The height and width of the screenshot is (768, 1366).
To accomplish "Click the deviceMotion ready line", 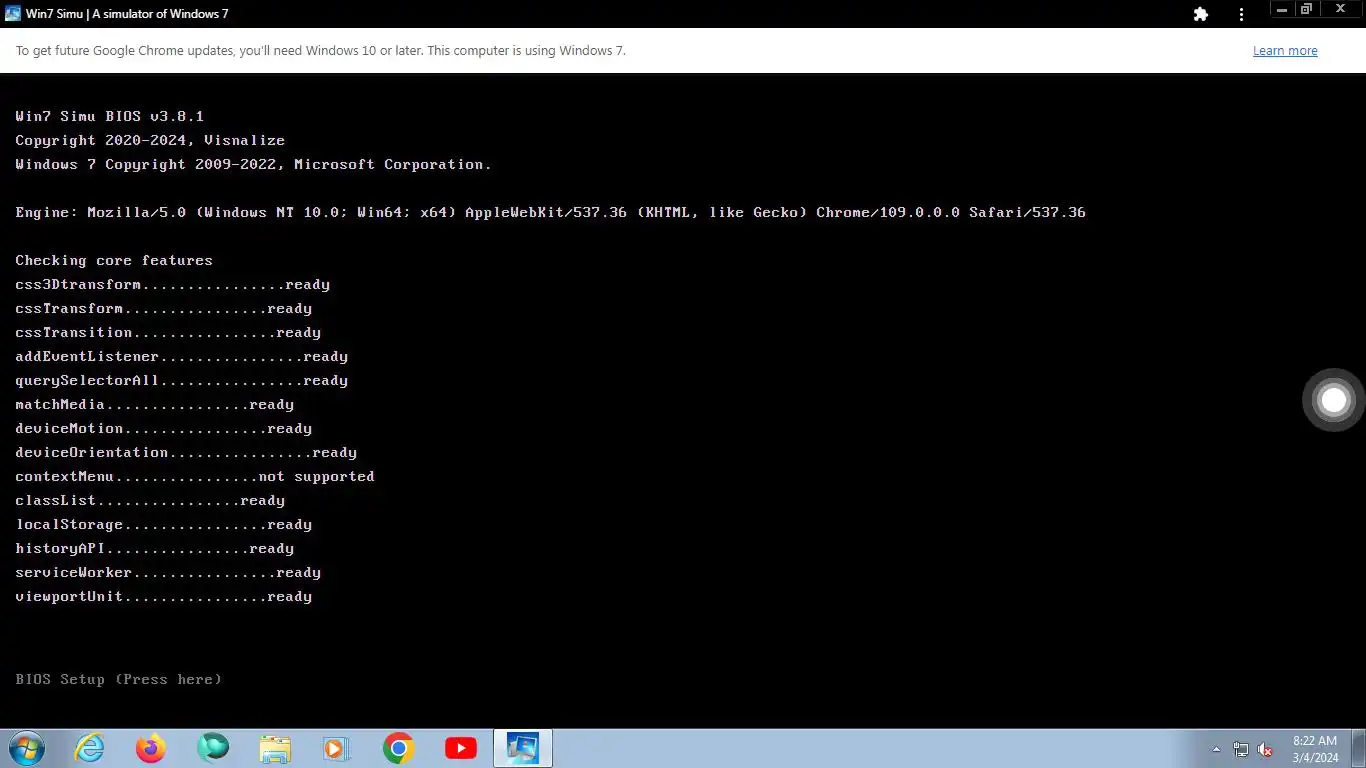I will pos(163,428).
